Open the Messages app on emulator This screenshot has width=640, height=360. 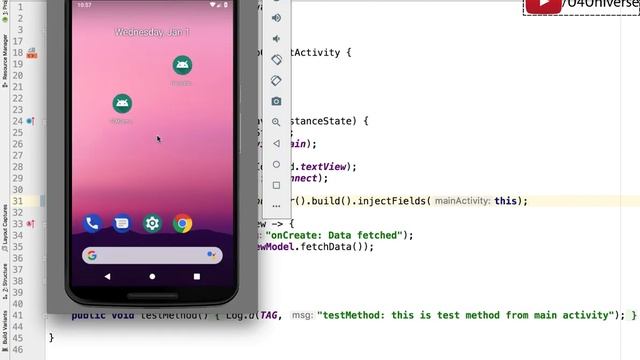(x=122, y=224)
